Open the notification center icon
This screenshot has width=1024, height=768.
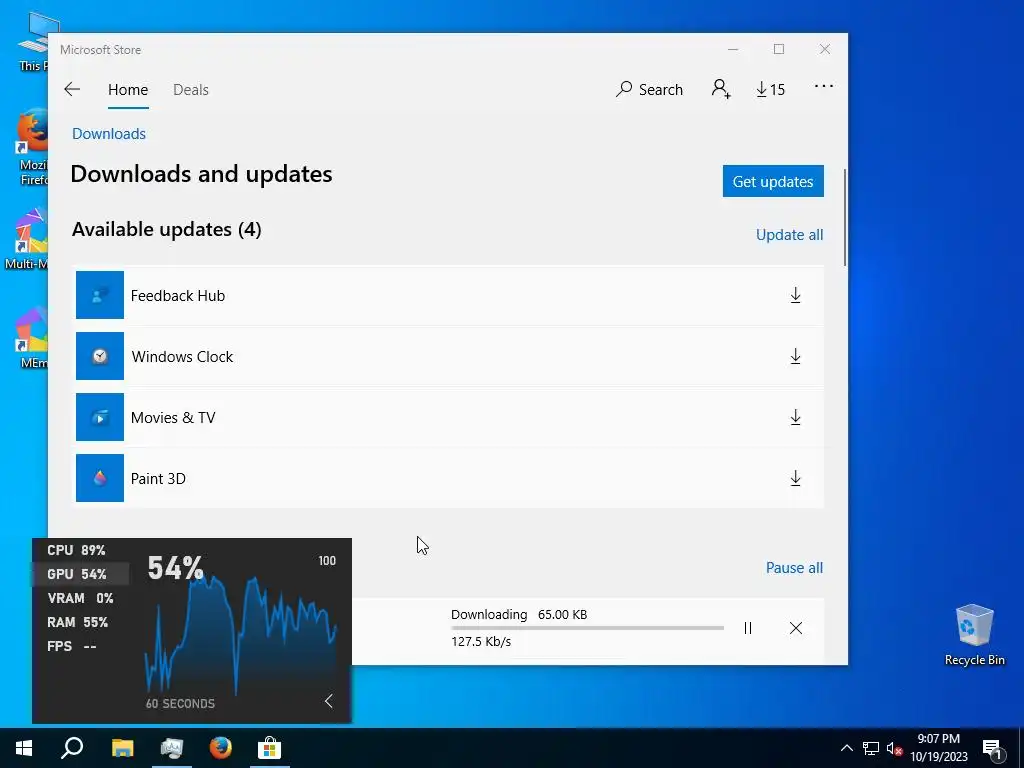993,749
